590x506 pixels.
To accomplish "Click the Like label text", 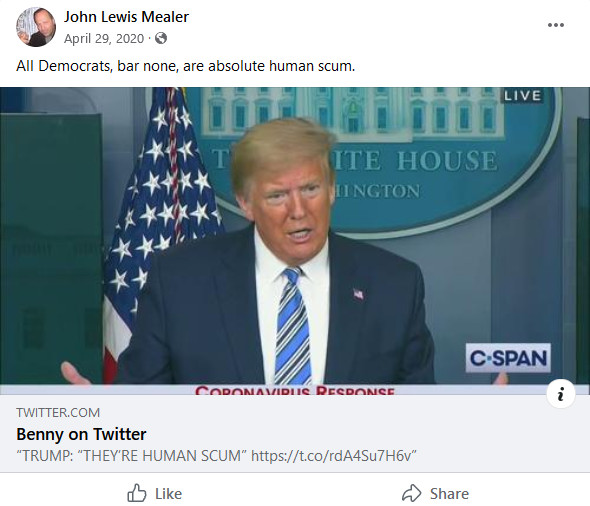I will point(169,494).
